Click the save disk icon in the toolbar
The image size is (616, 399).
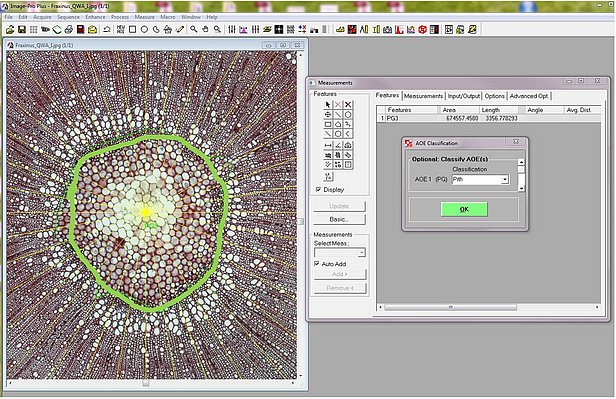pyautogui.click(x=22, y=29)
